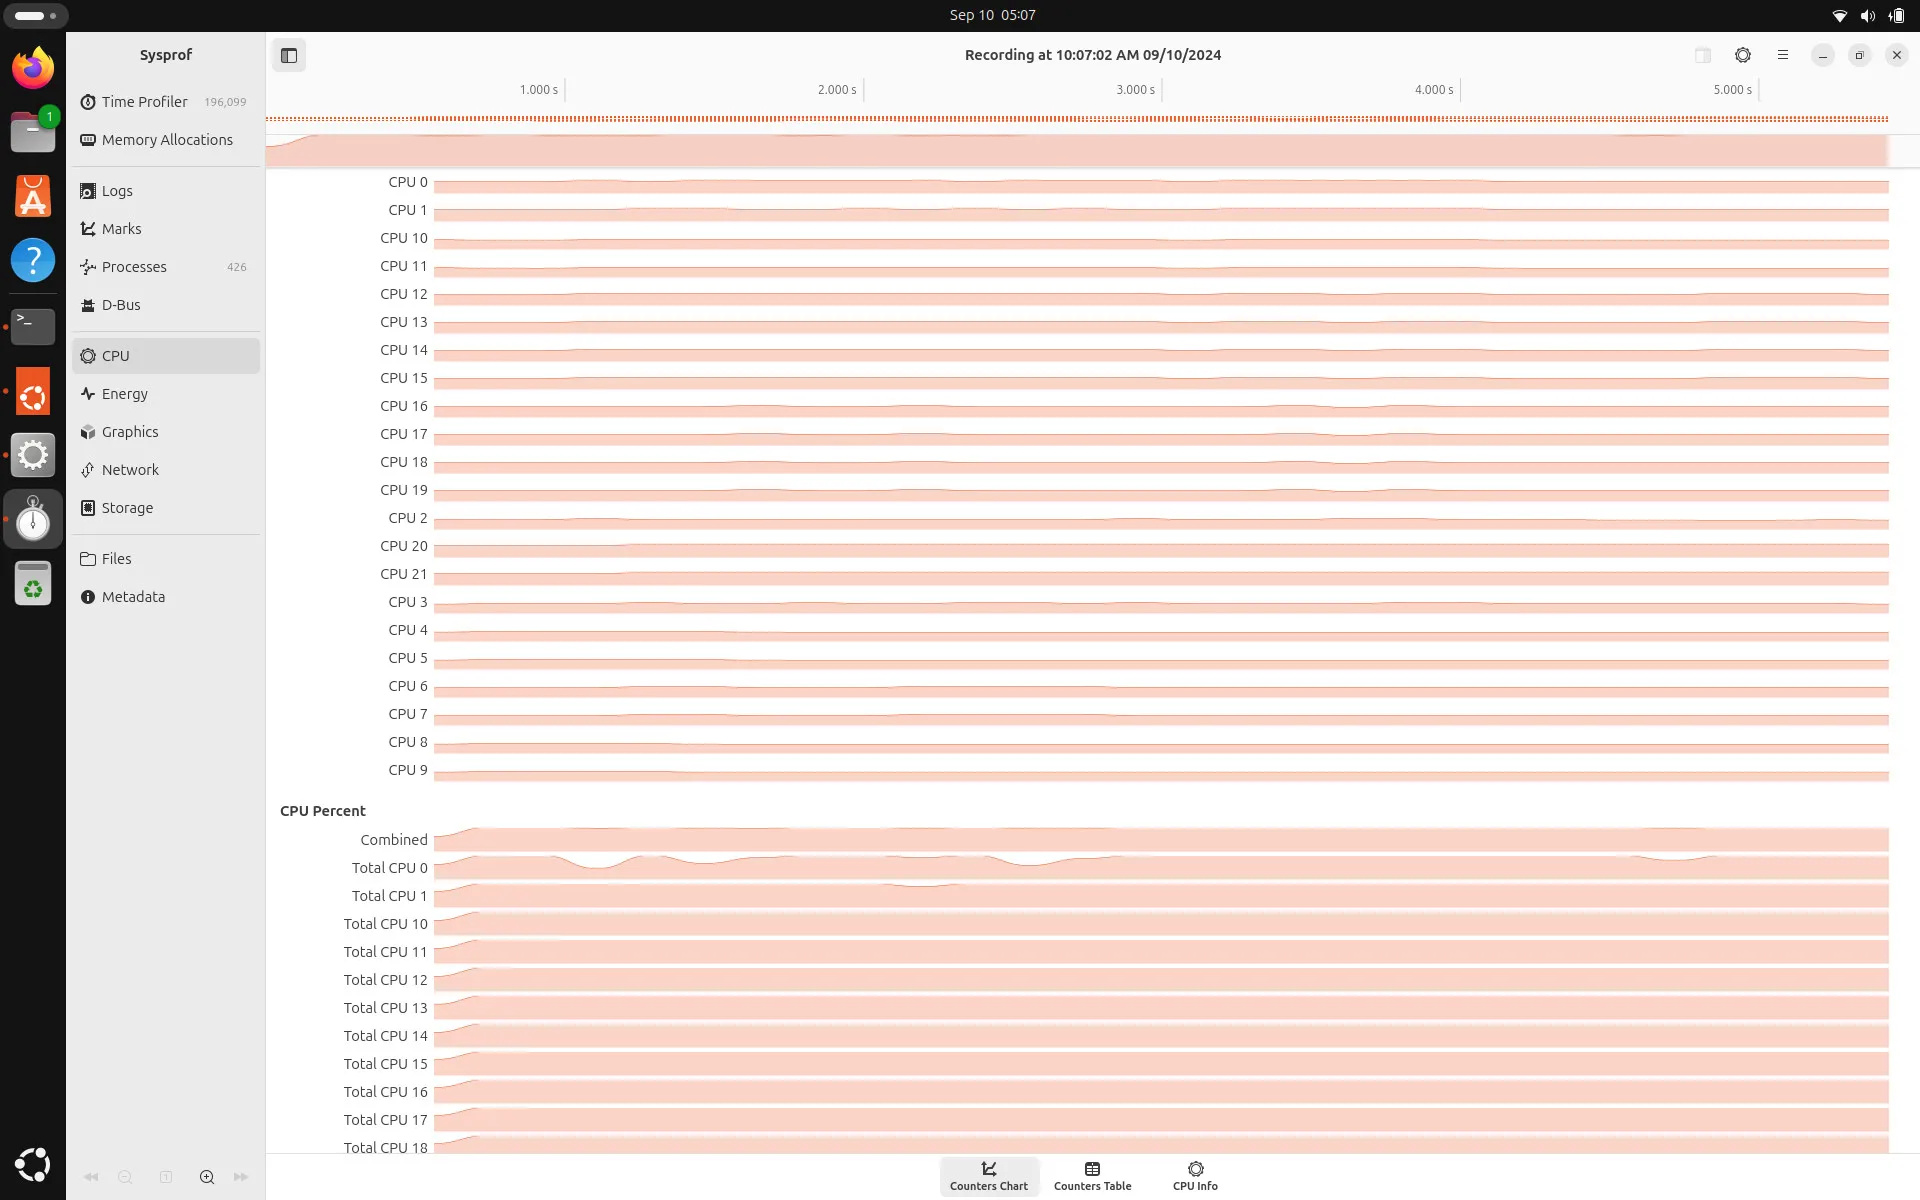
Task: Click the 3.000 s timeline marker
Action: [x=1136, y=90]
